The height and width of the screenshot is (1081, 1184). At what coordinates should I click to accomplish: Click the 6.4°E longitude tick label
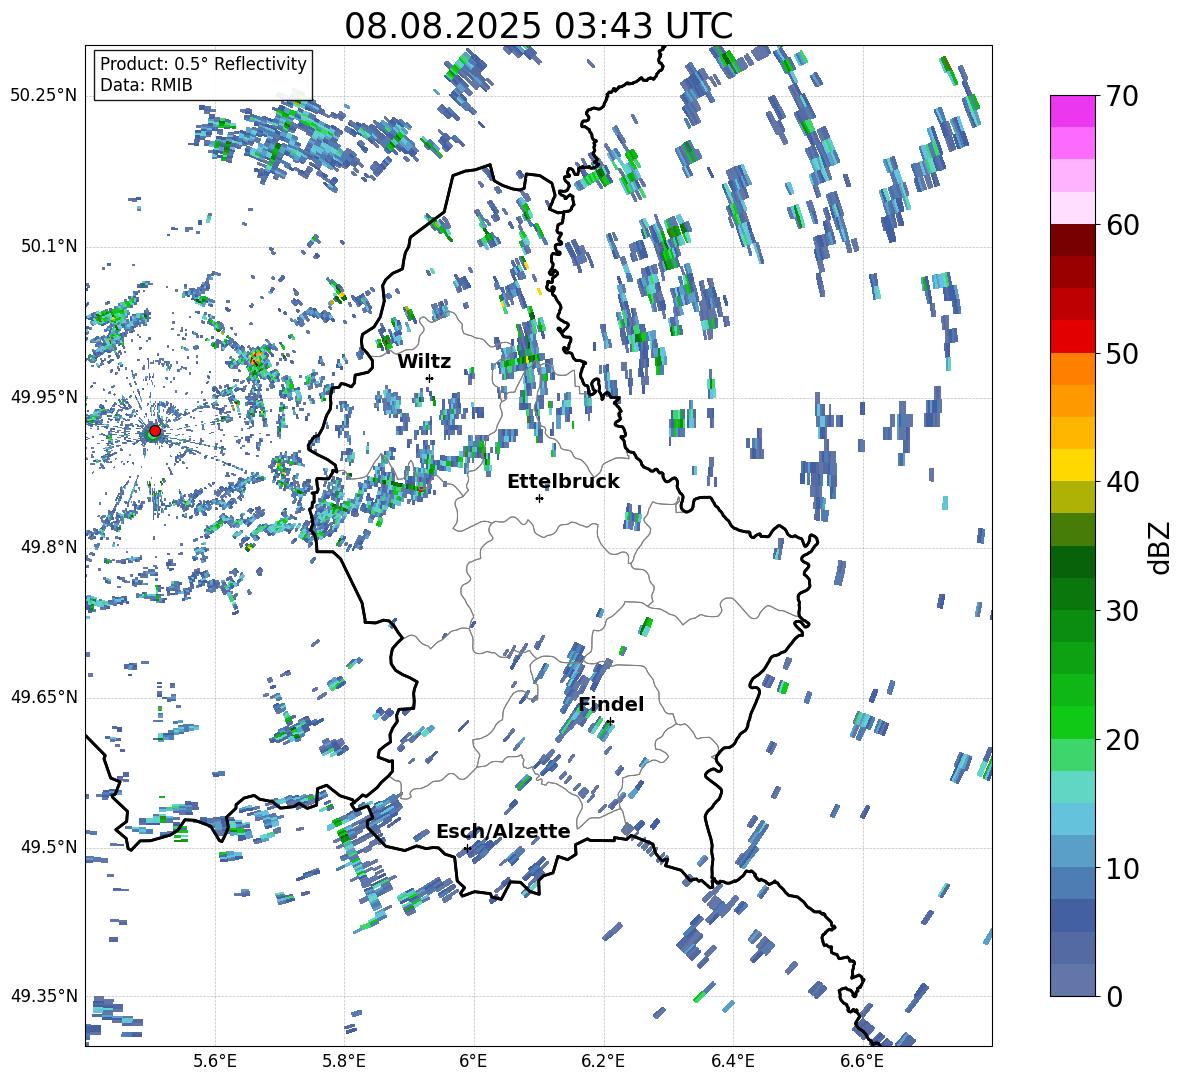(x=732, y=1061)
